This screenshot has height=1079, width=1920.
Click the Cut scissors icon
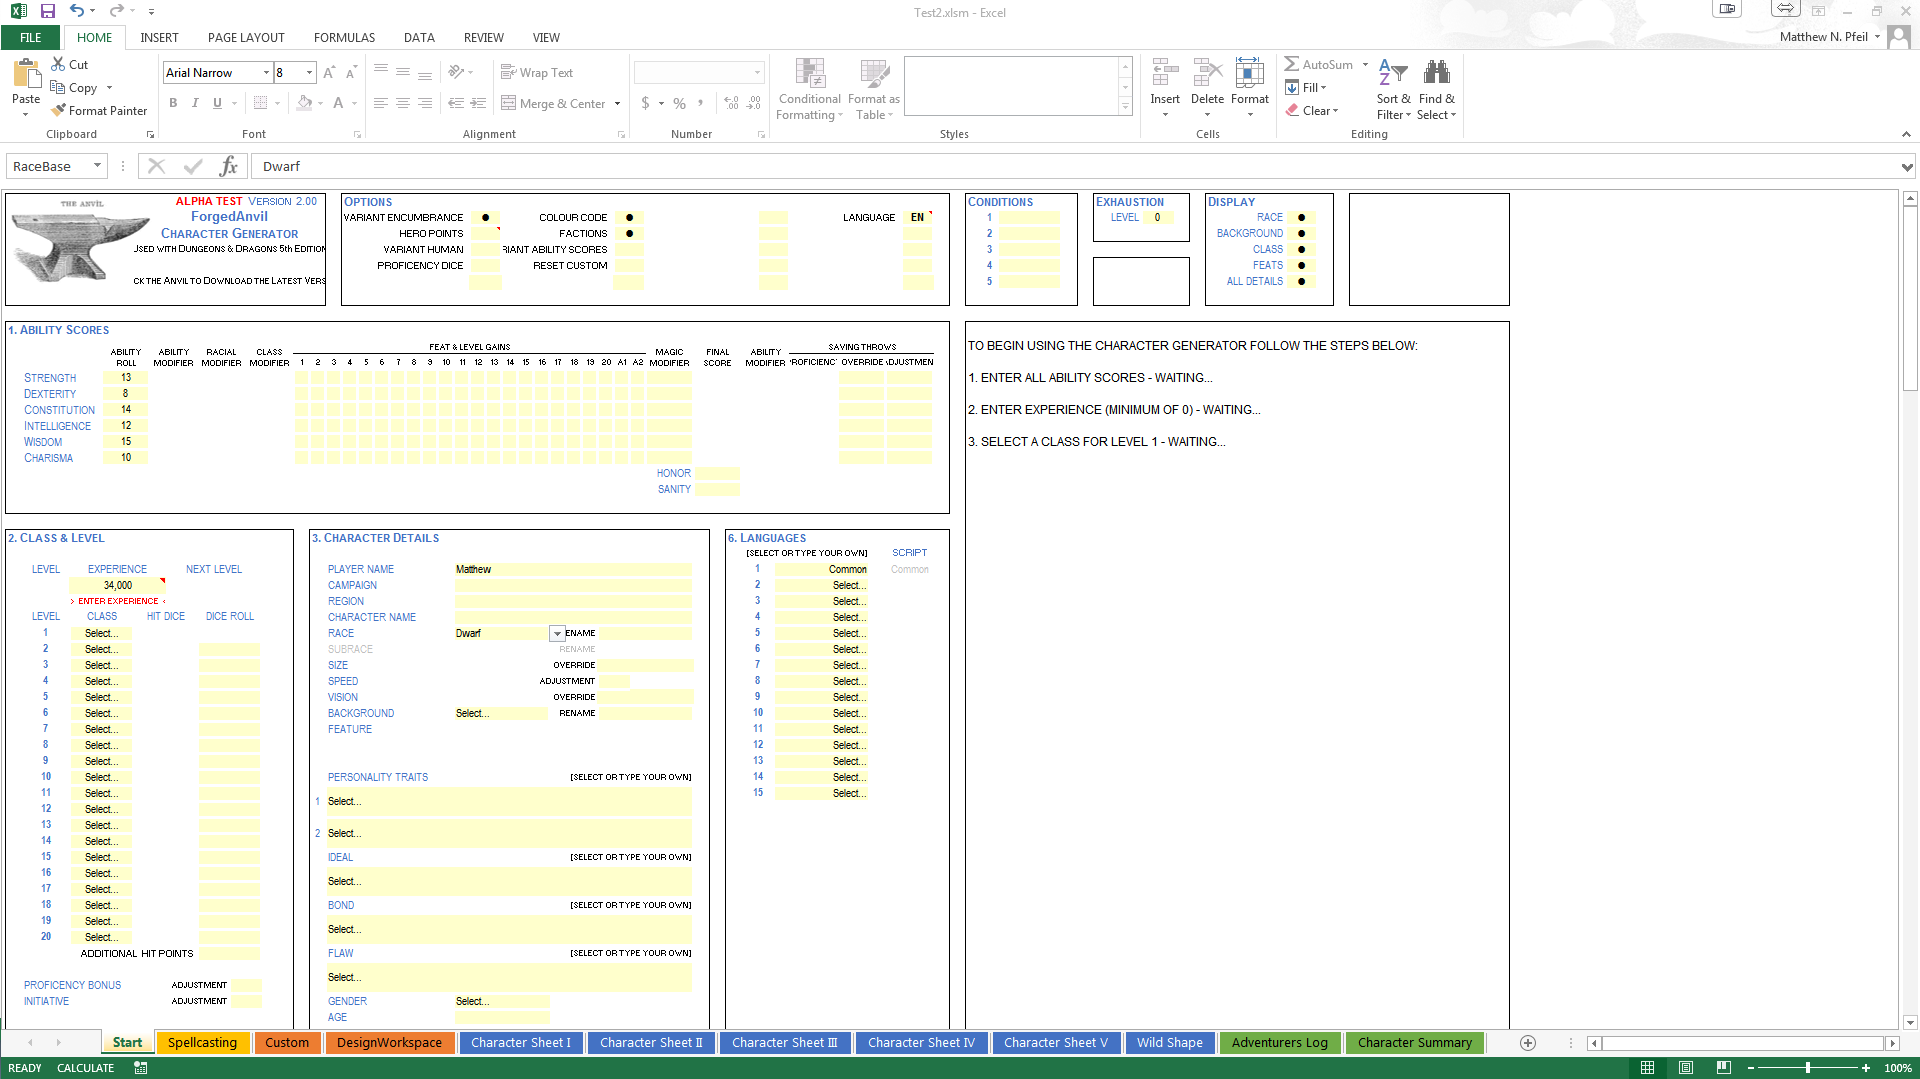tap(59, 64)
